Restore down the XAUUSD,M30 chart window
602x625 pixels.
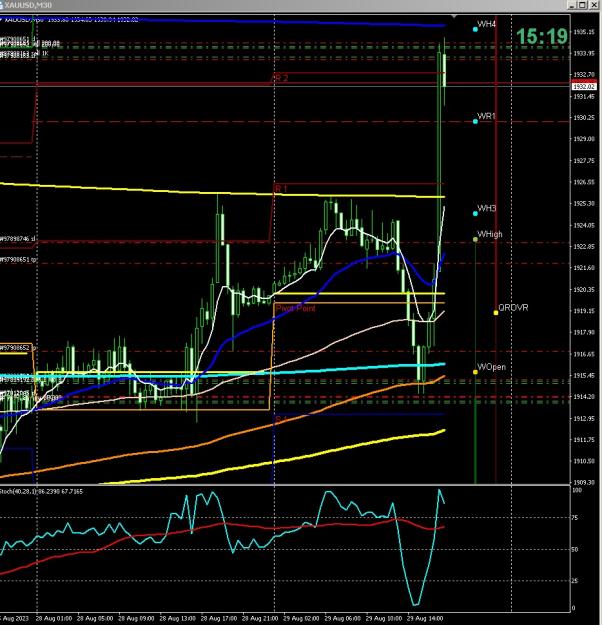582,4
